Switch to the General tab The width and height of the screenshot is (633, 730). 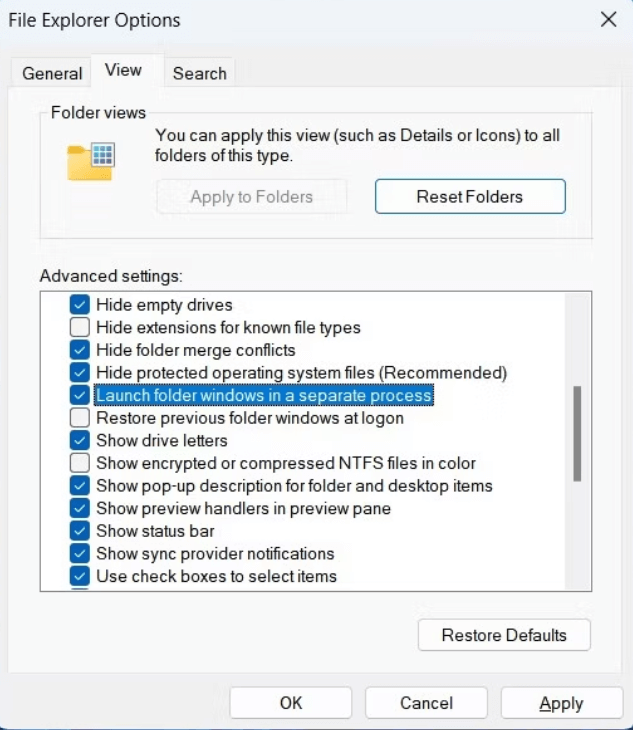coord(52,73)
